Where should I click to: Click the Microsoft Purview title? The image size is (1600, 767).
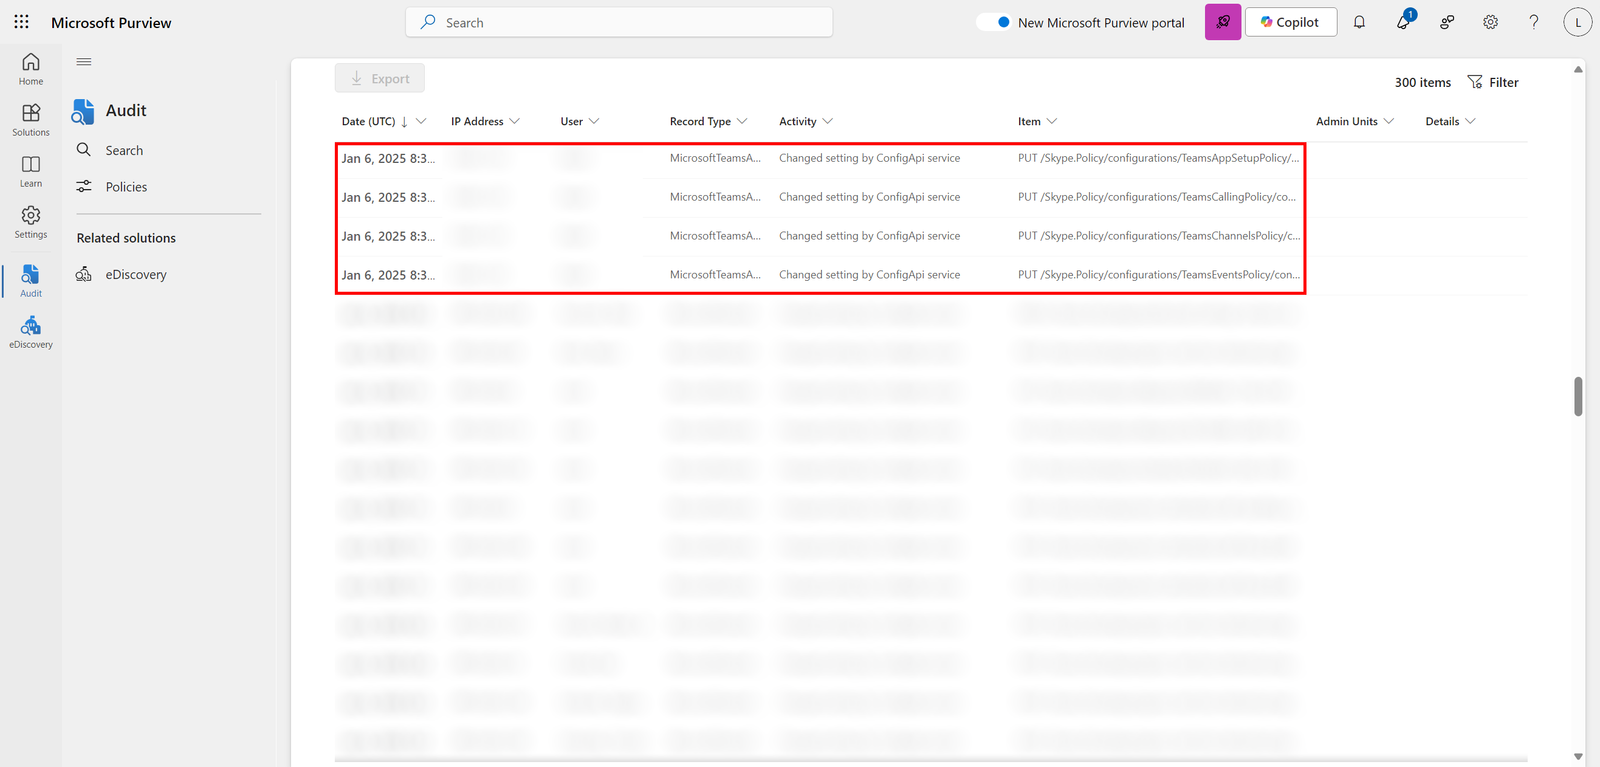tap(111, 22)
